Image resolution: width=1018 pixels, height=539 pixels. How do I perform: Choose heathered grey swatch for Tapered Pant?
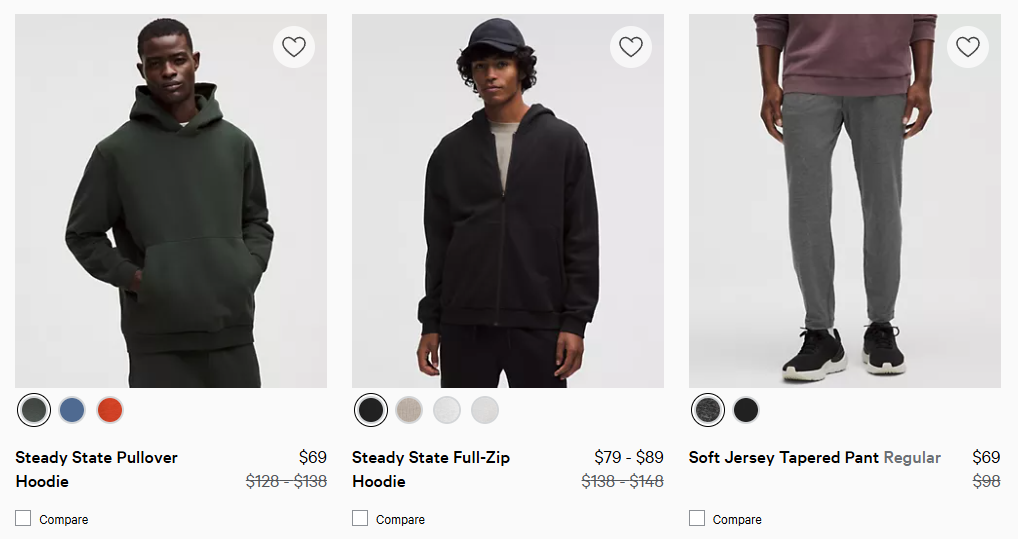point(708,410)
